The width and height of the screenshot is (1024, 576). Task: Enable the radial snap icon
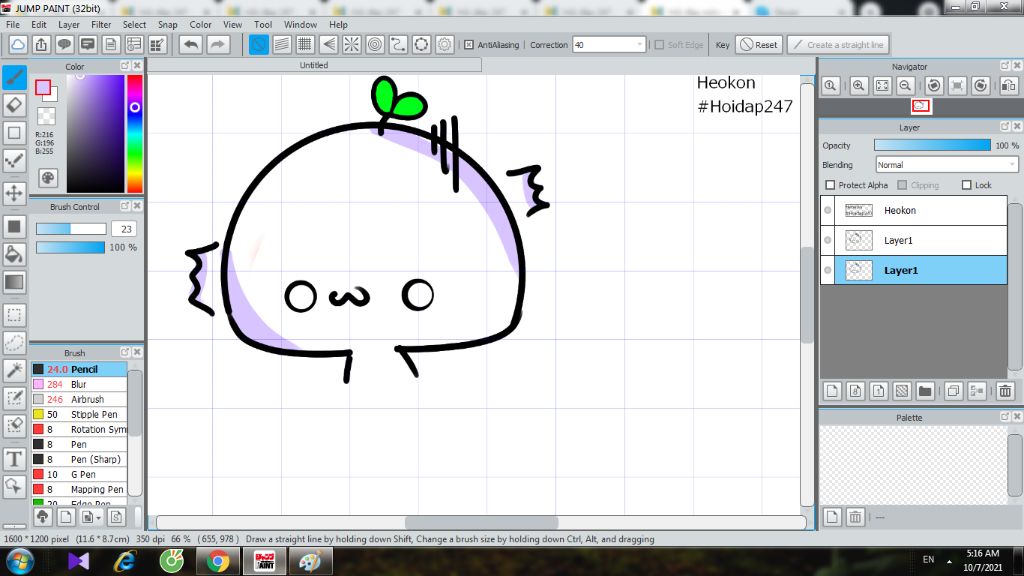coord(351,44)
